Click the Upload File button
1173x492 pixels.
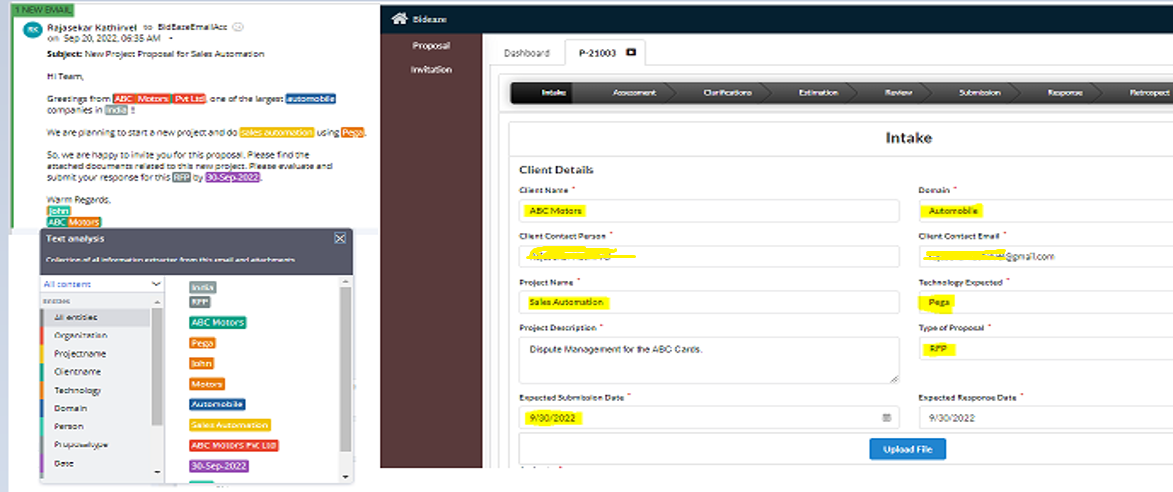[x=907, y=449]
